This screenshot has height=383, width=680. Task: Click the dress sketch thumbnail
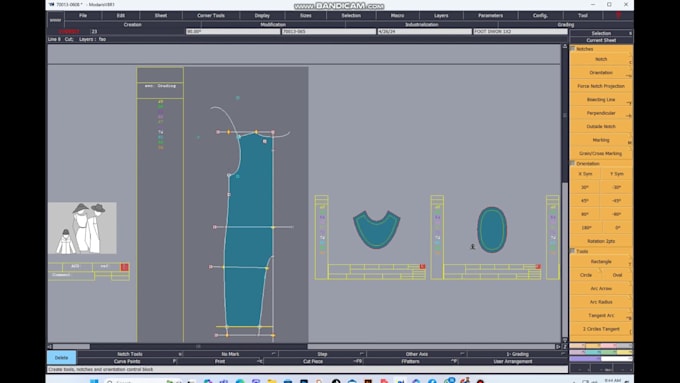82,228
